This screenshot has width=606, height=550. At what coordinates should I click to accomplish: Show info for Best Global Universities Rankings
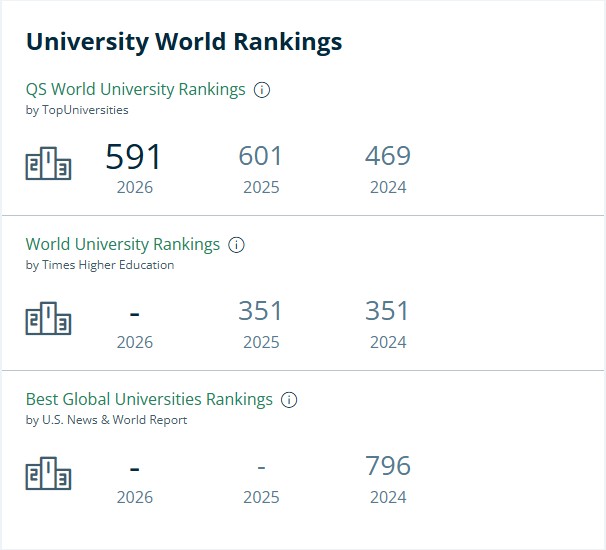click(289, 400)
